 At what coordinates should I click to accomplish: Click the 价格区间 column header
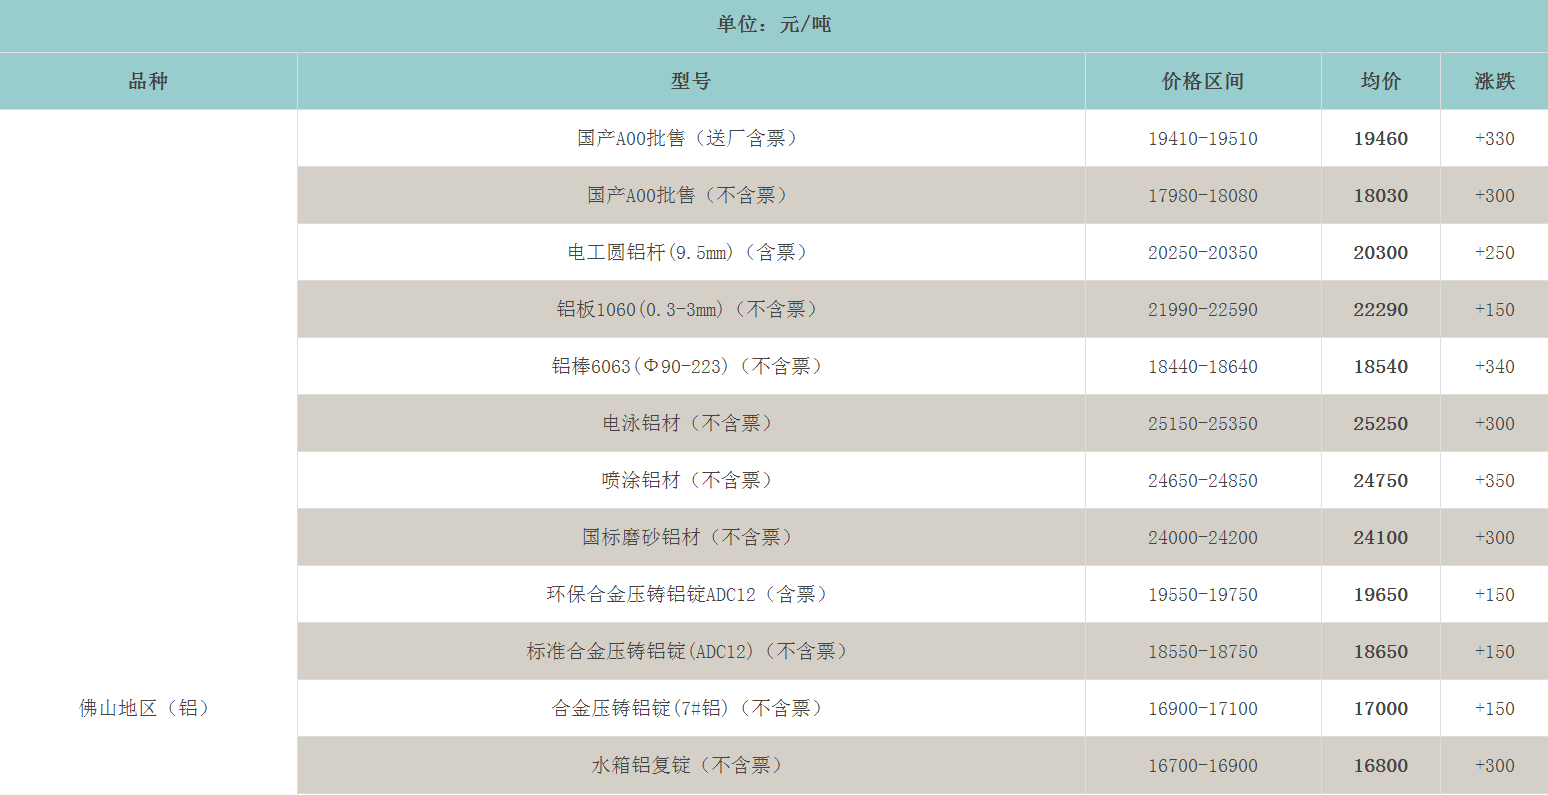coord(1202,81)
